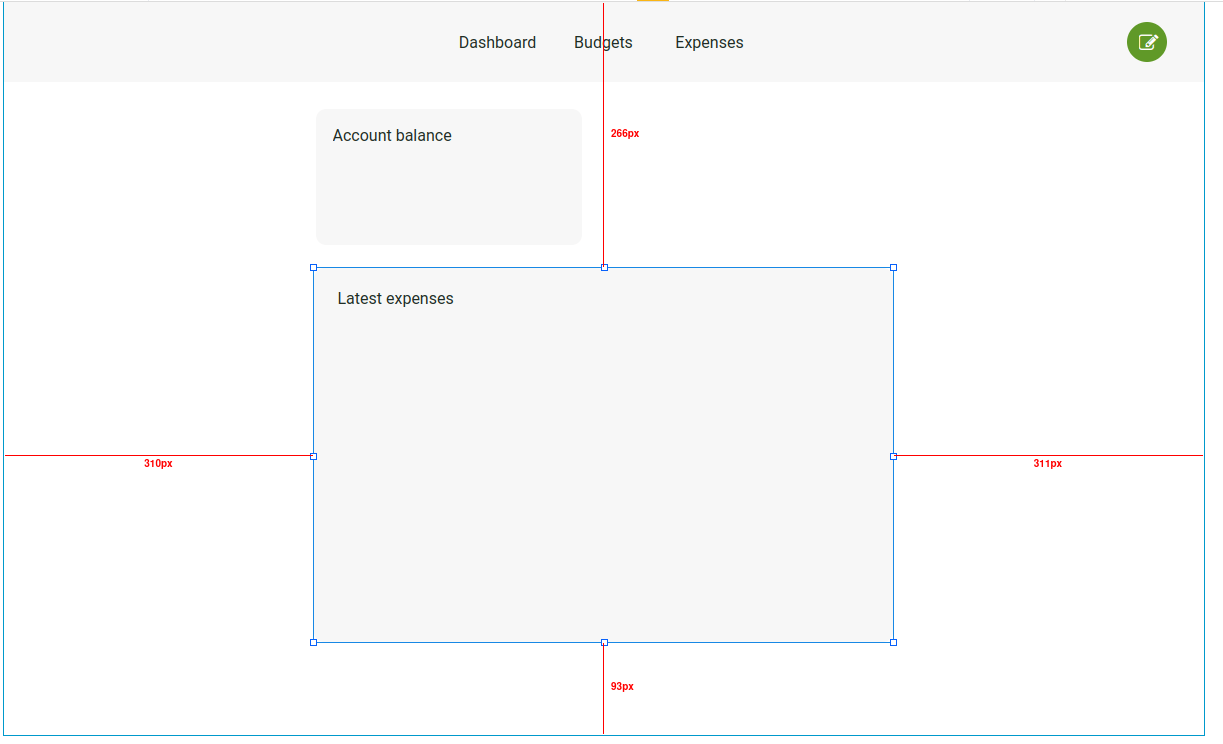
Task: Click the Latest expenses heading
Action: (x=395, y=298)
